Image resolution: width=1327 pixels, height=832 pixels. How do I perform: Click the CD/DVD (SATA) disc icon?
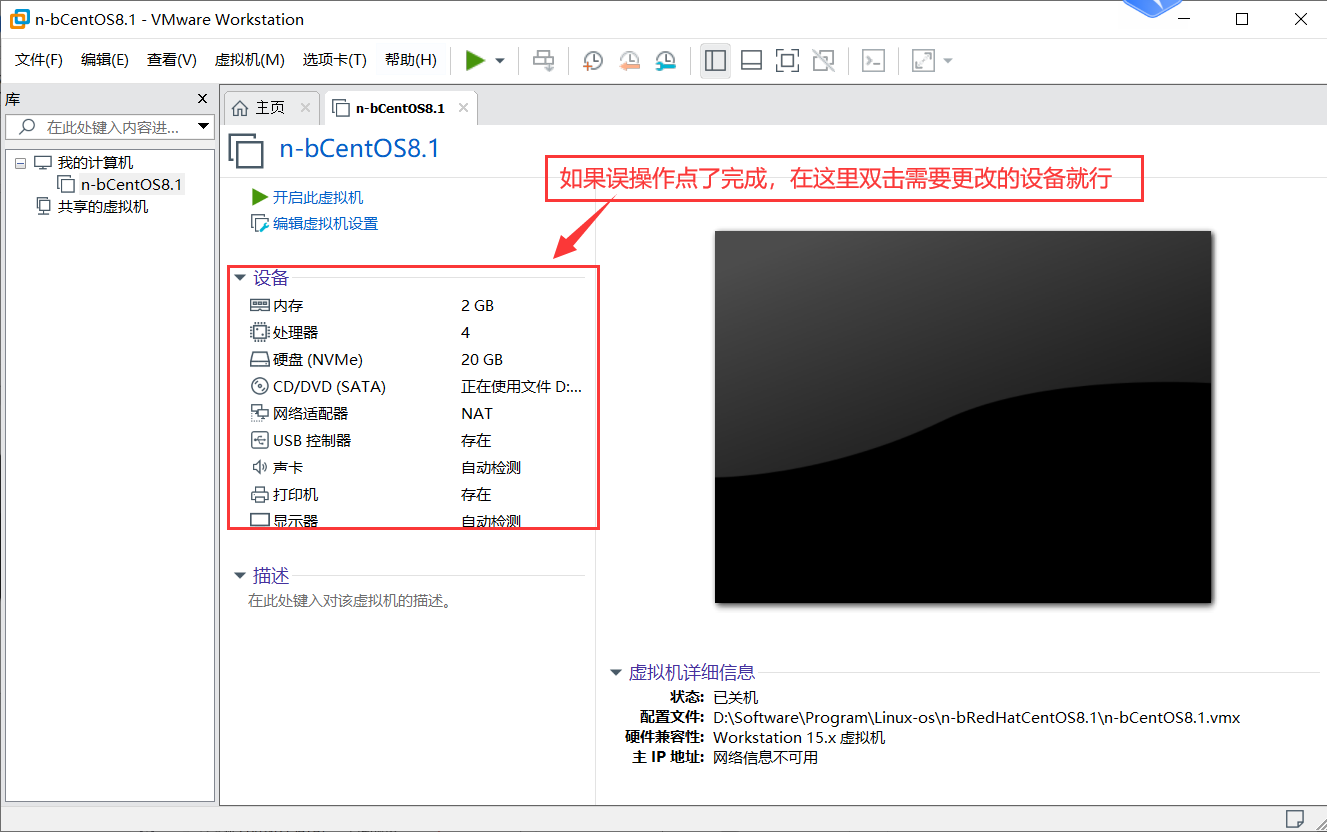[x=259, y=386]
